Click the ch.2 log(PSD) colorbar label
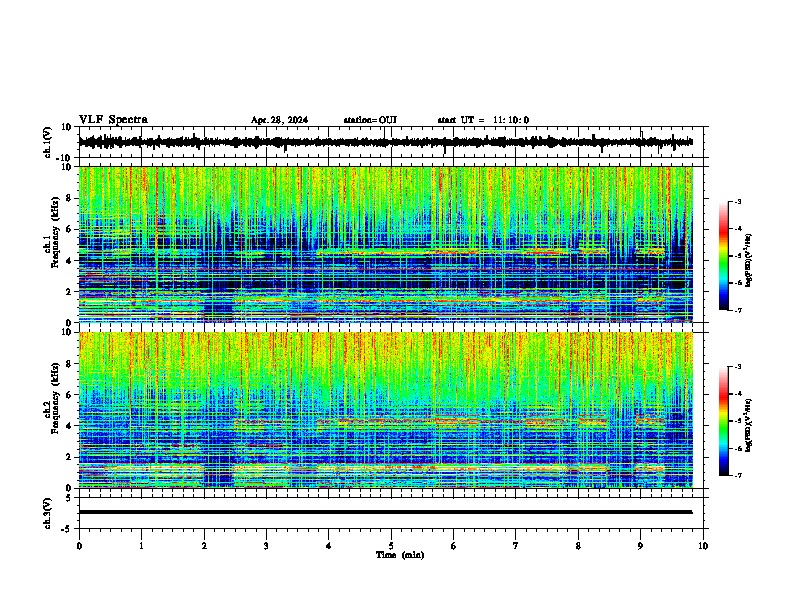This screenshot has width=792, height=612. [748, 425]
